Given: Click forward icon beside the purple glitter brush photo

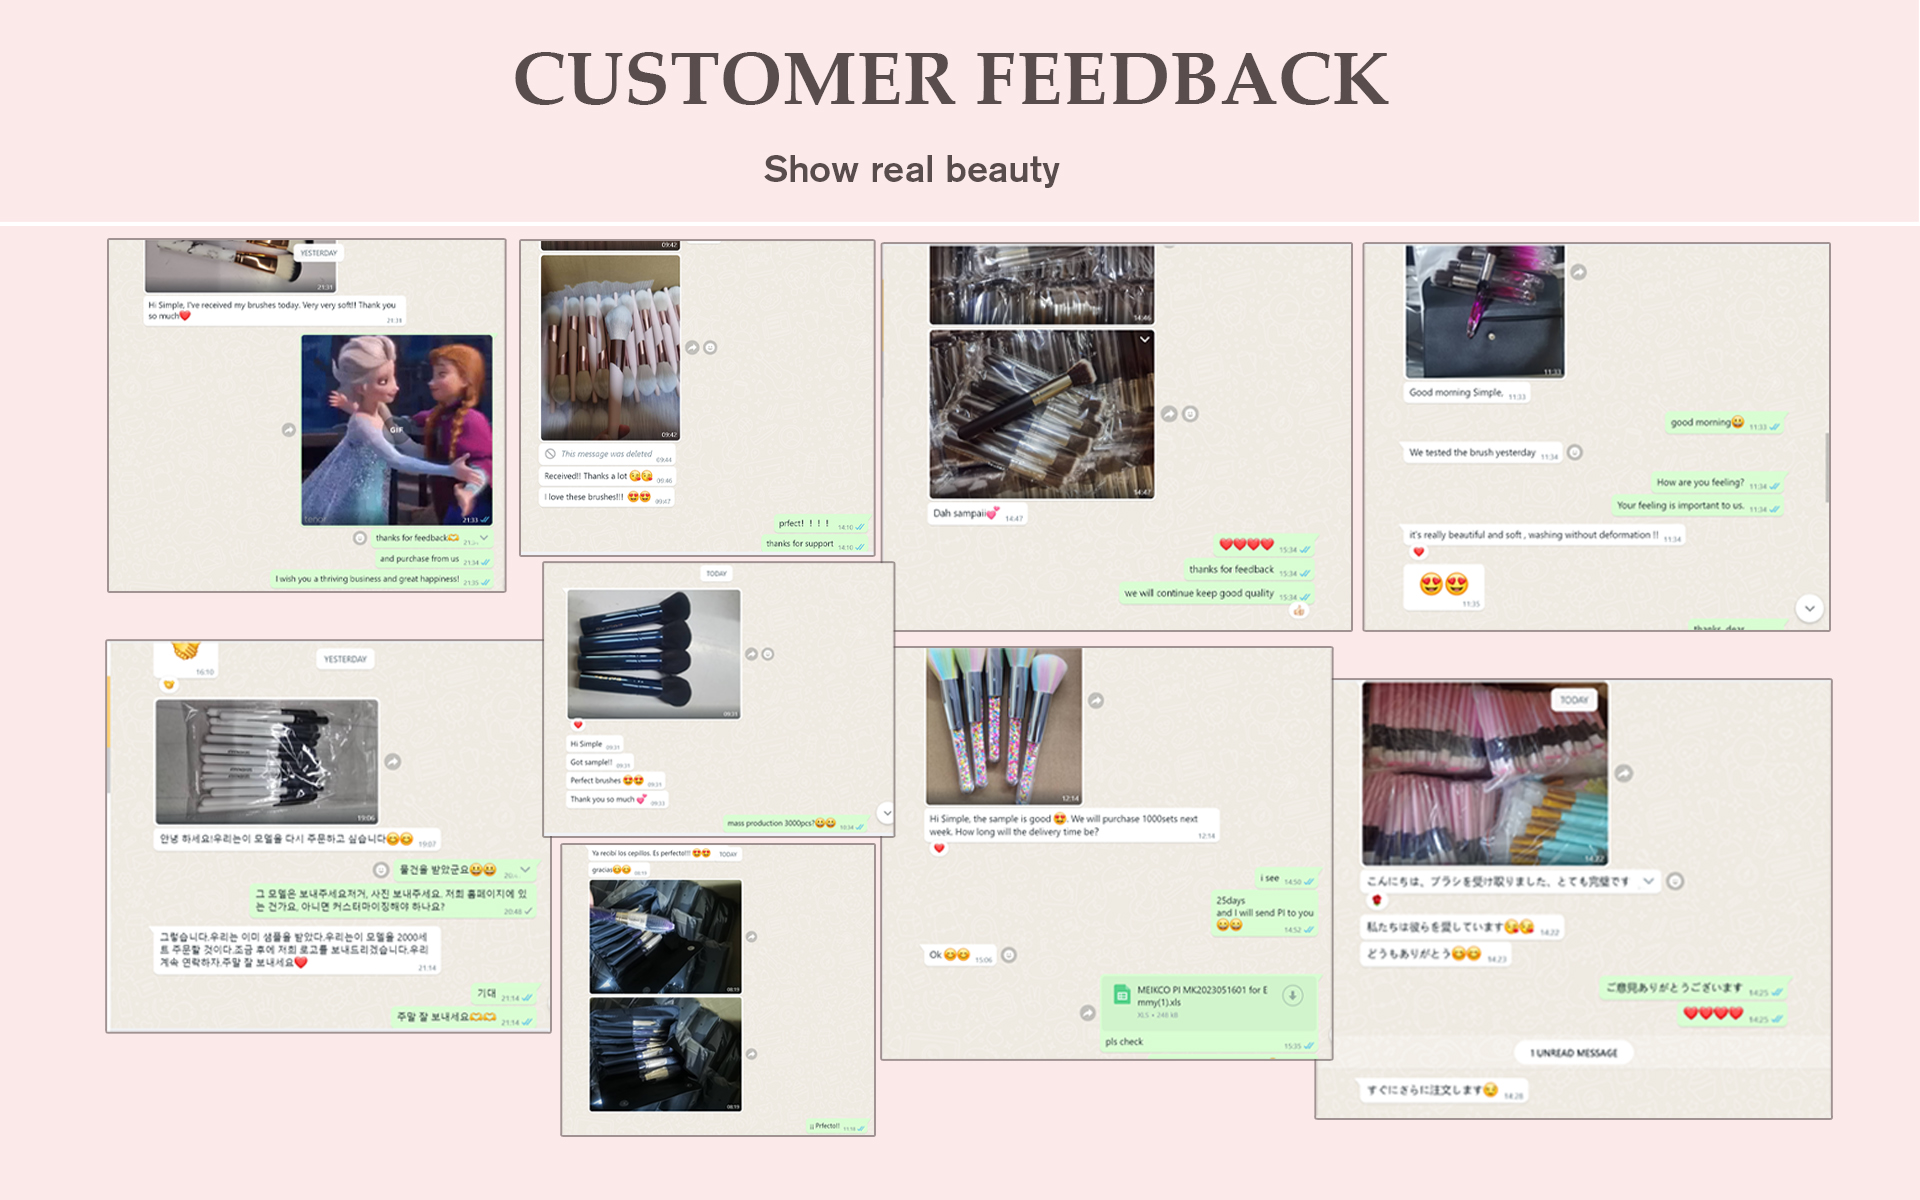Looking at the screenshot, I should (1578, 272).
